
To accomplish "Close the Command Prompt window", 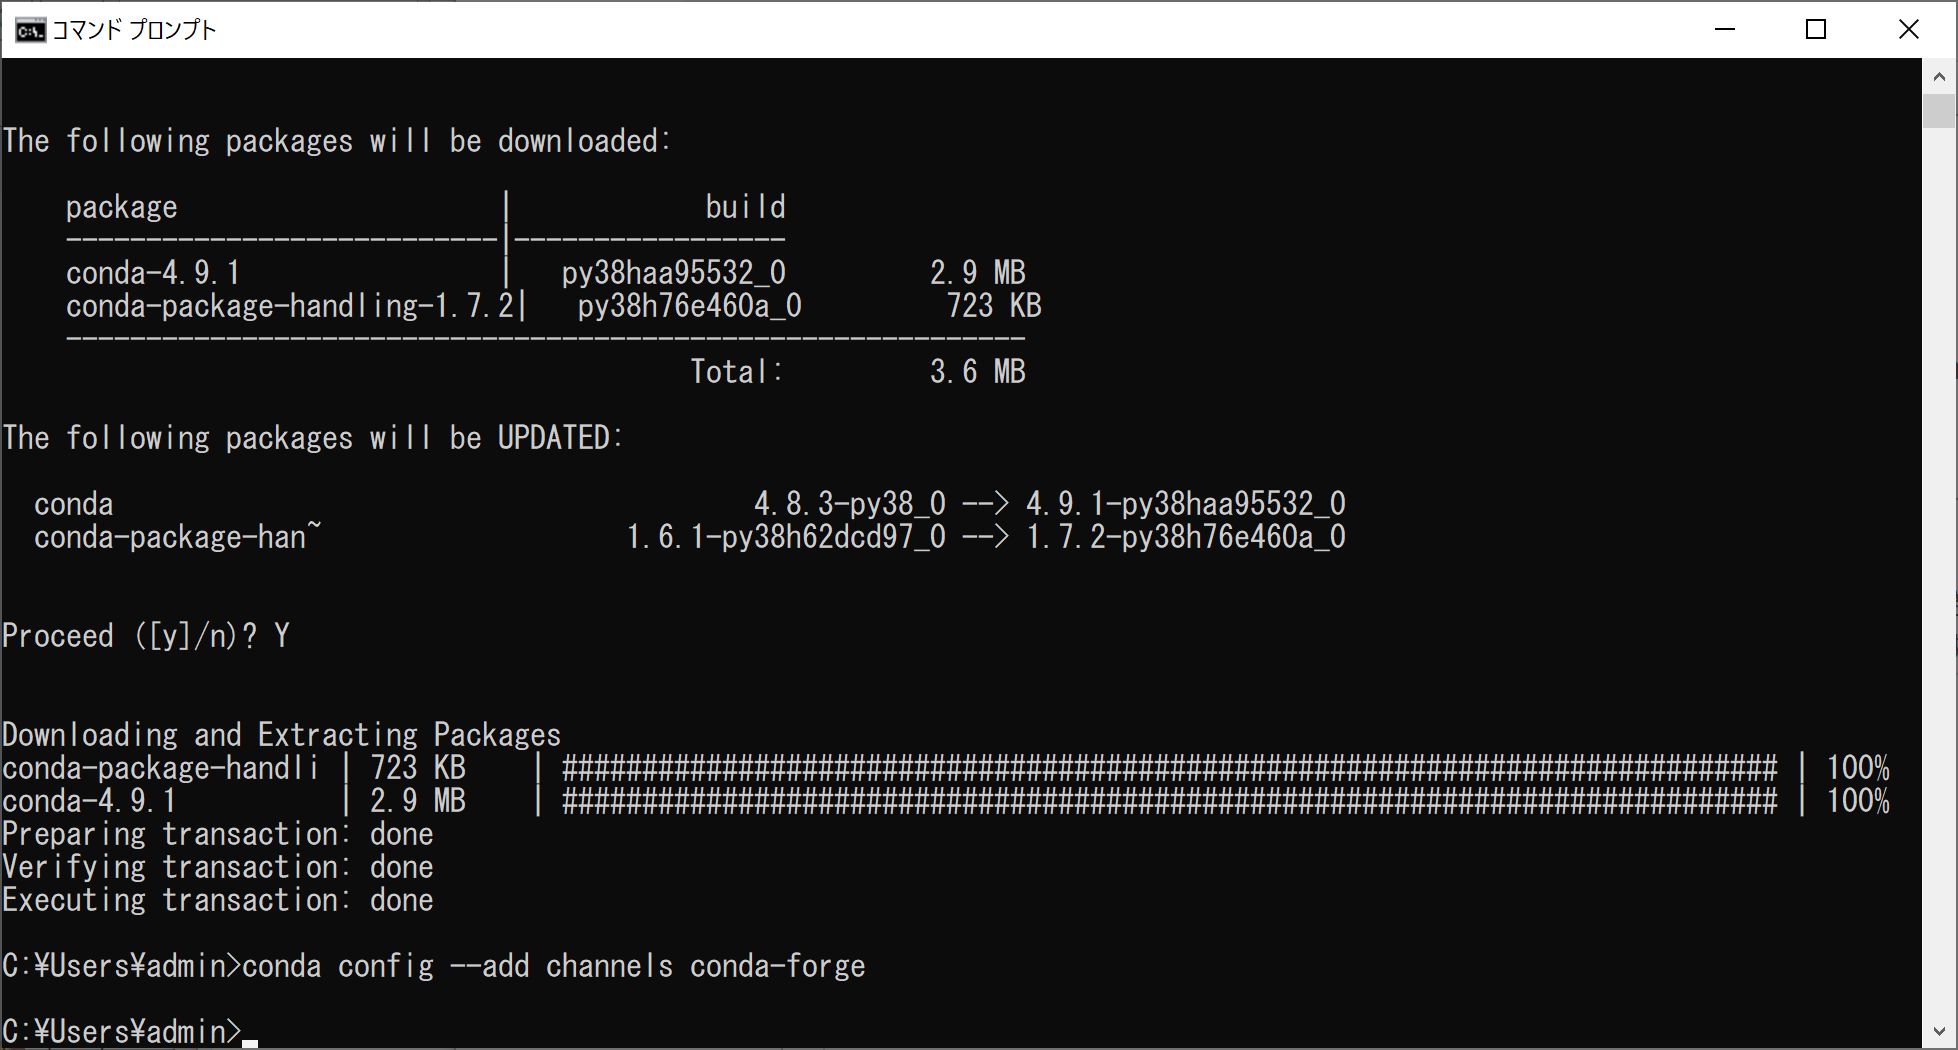I will click(x=1908, y=30).
